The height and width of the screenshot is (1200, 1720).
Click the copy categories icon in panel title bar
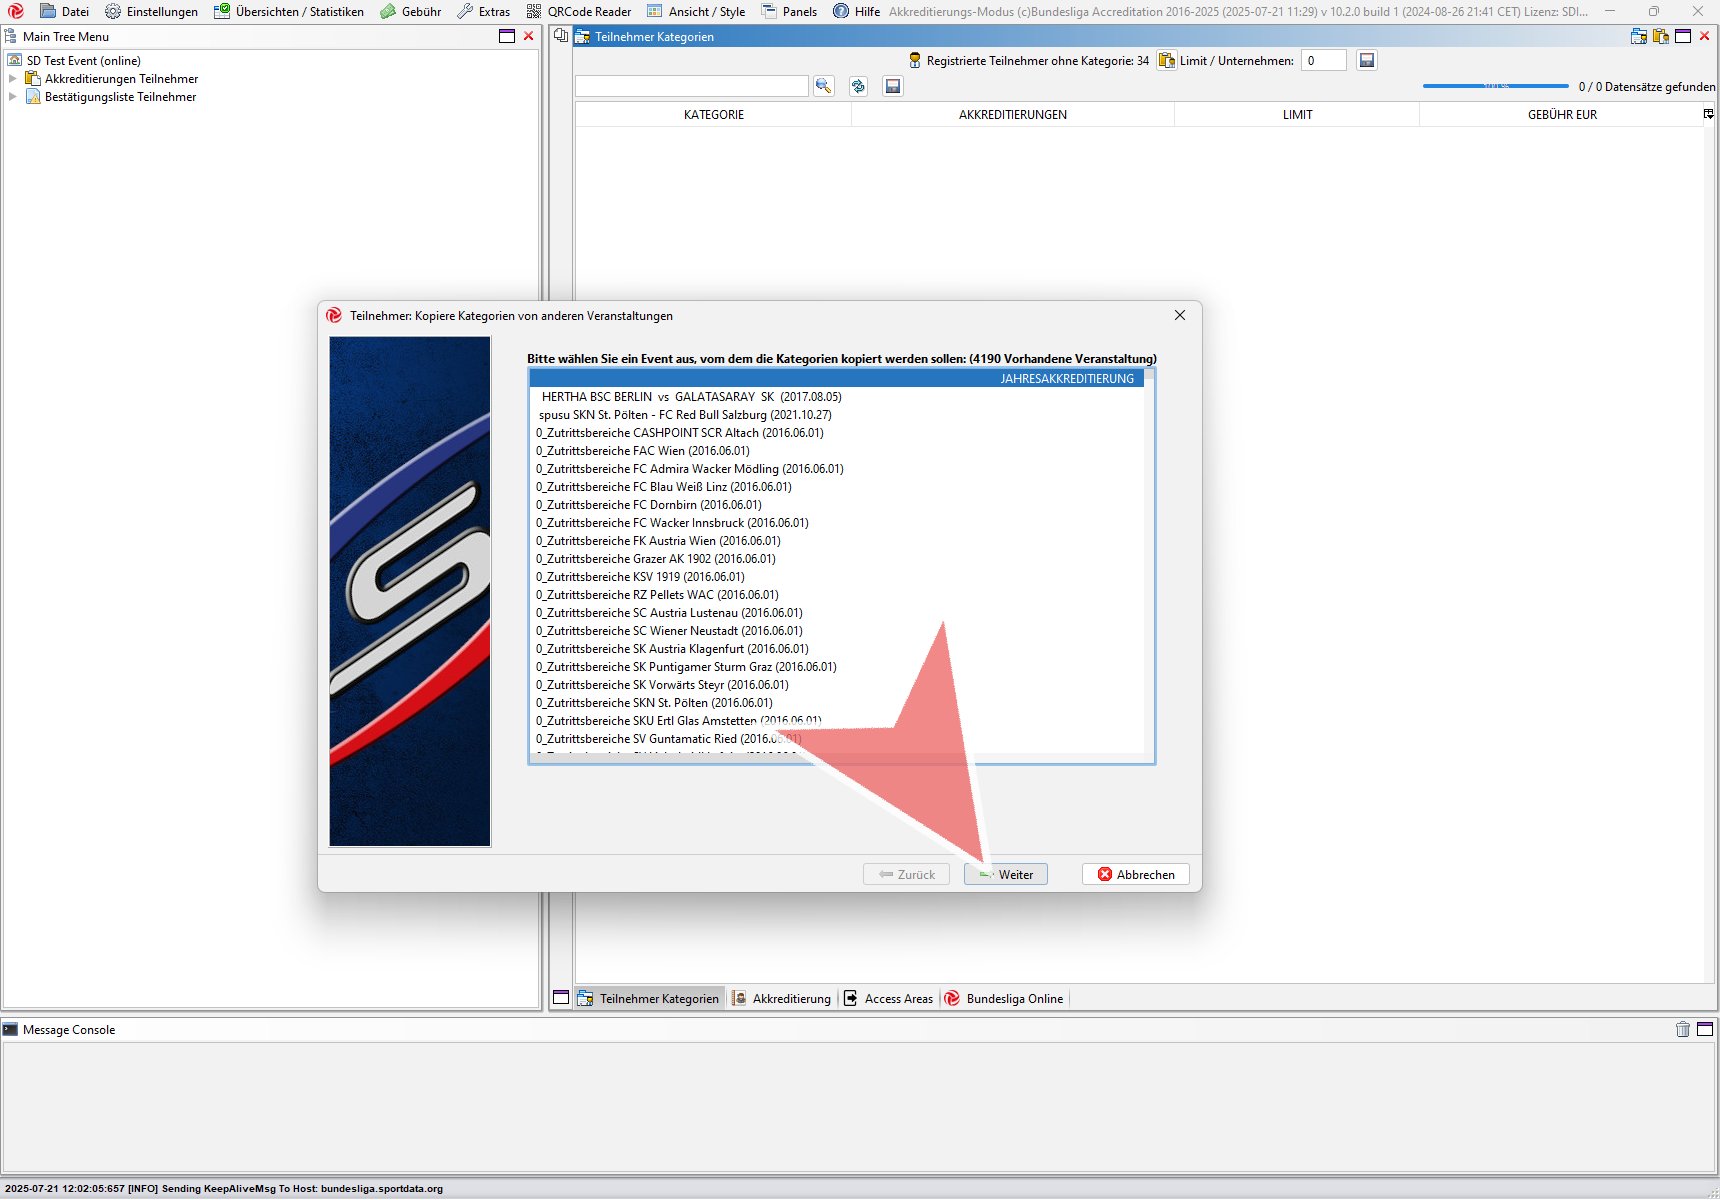(x=1638, y=36)
